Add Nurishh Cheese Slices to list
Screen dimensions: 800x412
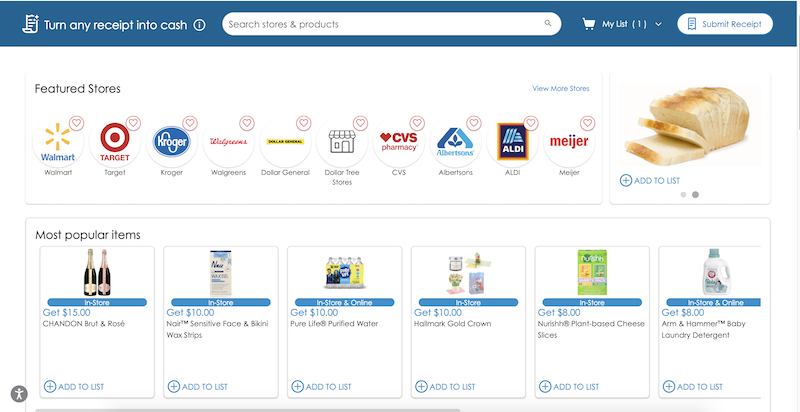pyautogui.click(x=569, y=387)
